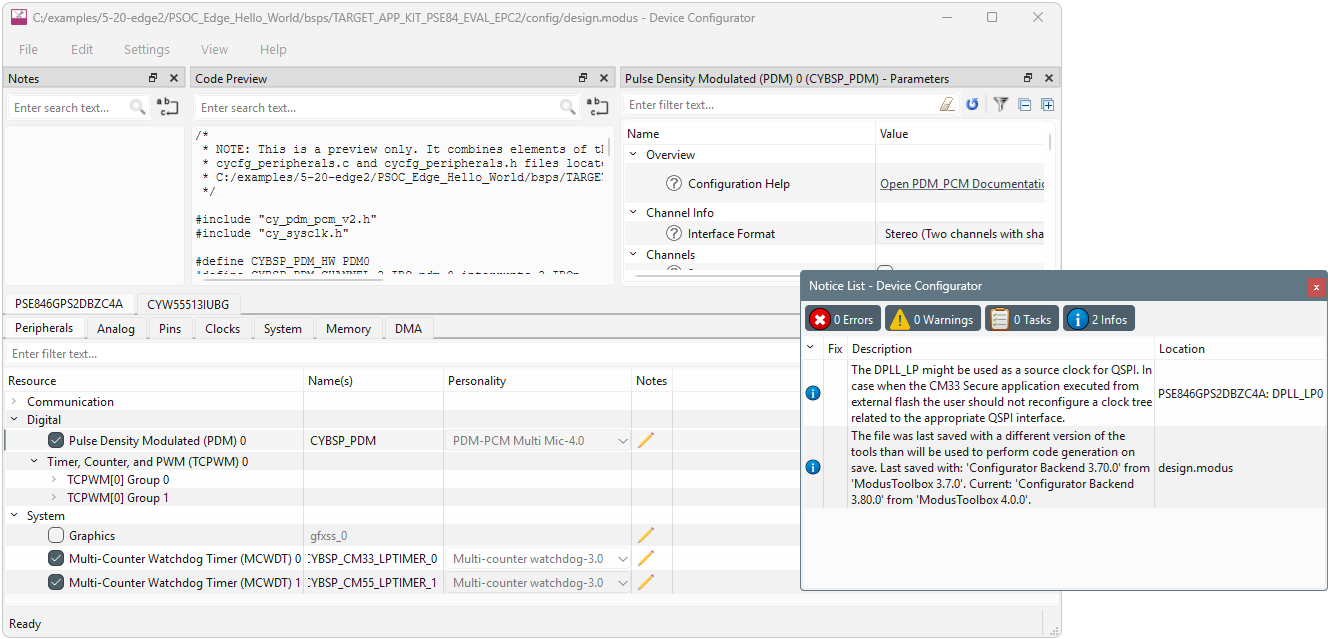The width and height of the screenshot is (1328, 639).
Task: Click the Notes search magnifier icon
Action: point(138,107)
